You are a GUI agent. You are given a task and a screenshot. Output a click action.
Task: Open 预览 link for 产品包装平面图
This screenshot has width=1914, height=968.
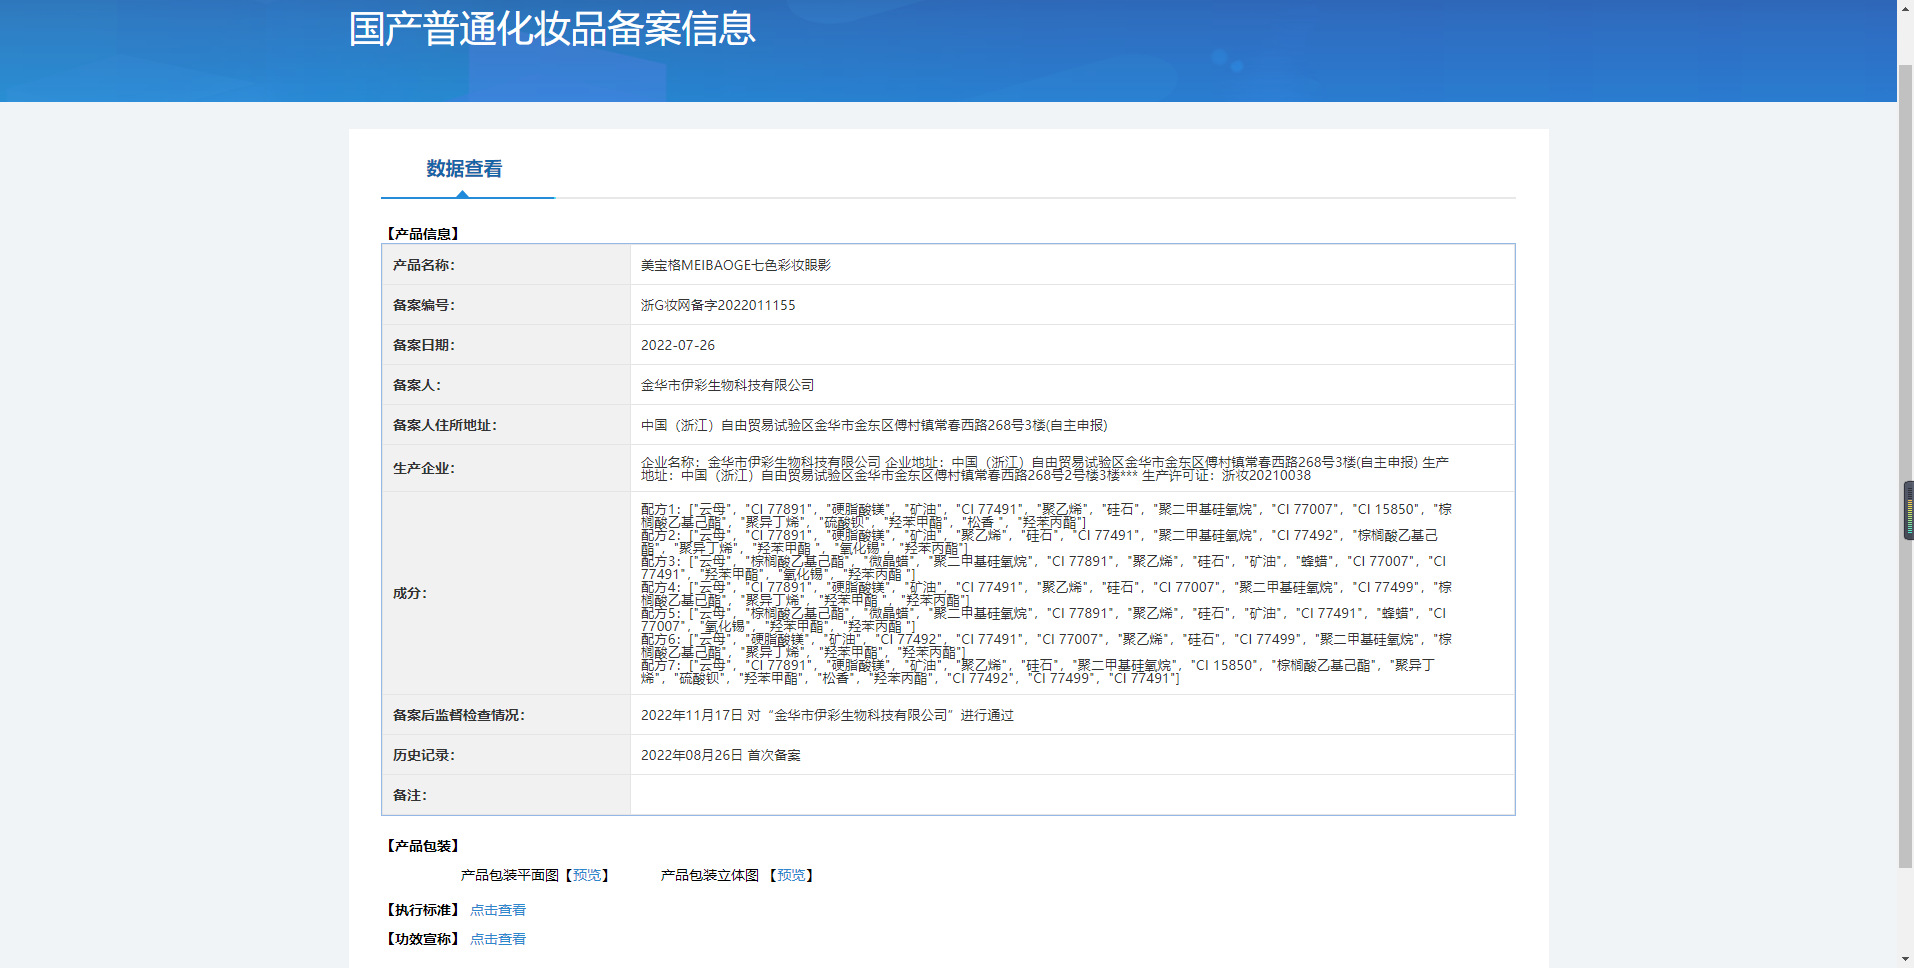coord(587,875)
